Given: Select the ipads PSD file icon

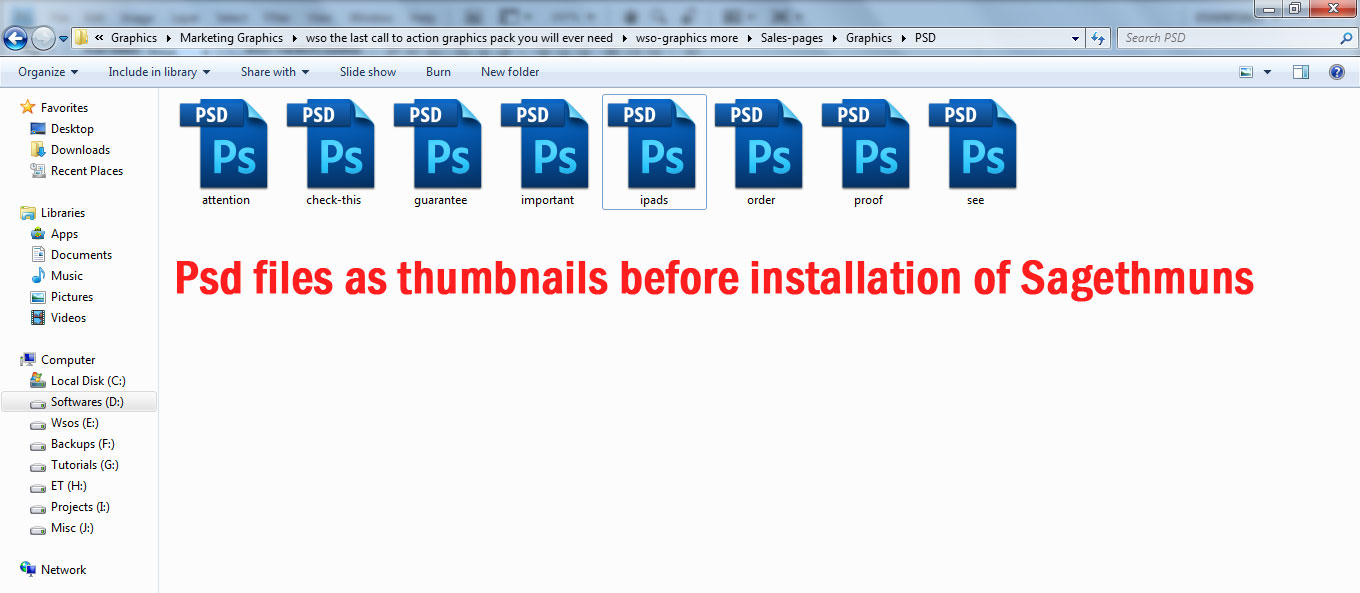Looking at the screenshot, I should point(653,144).
